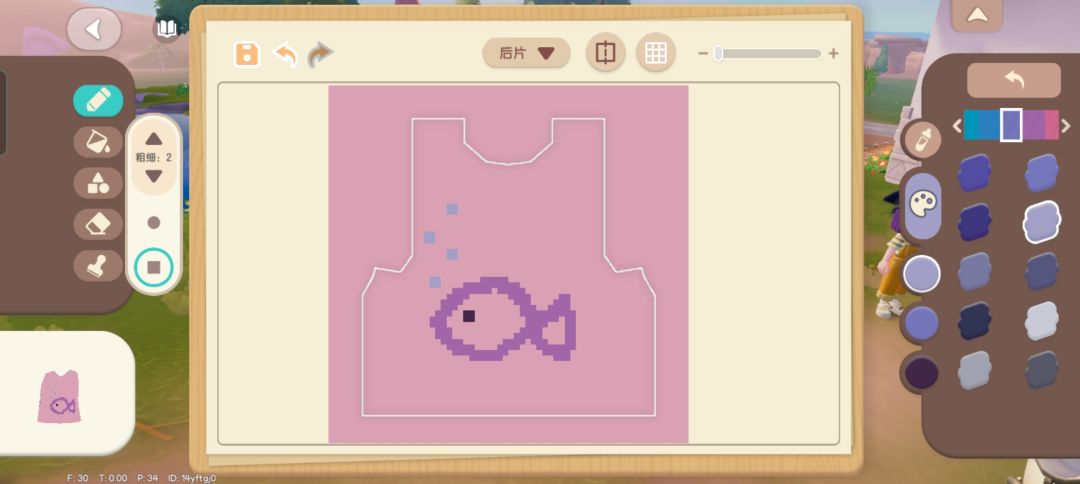Select the top-right periwinkle swatch
The image size is (1080, 484).
pyautogui.click(x=1041, y=173)
